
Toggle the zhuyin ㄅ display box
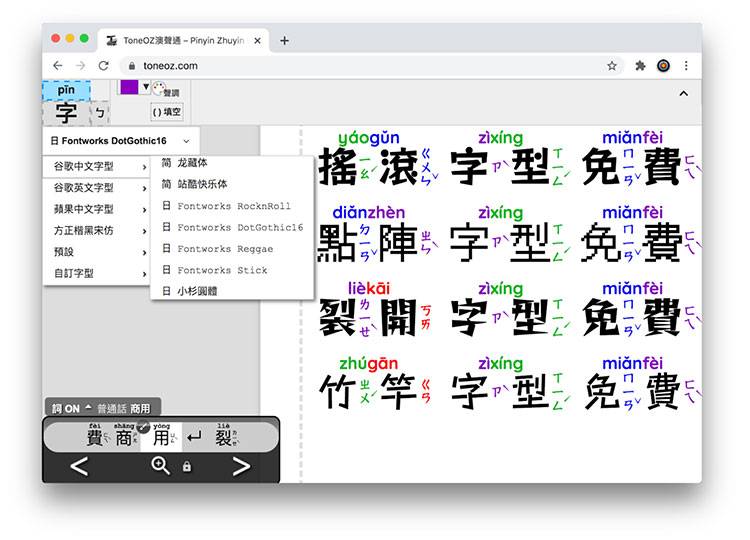[x=99, y=113]
